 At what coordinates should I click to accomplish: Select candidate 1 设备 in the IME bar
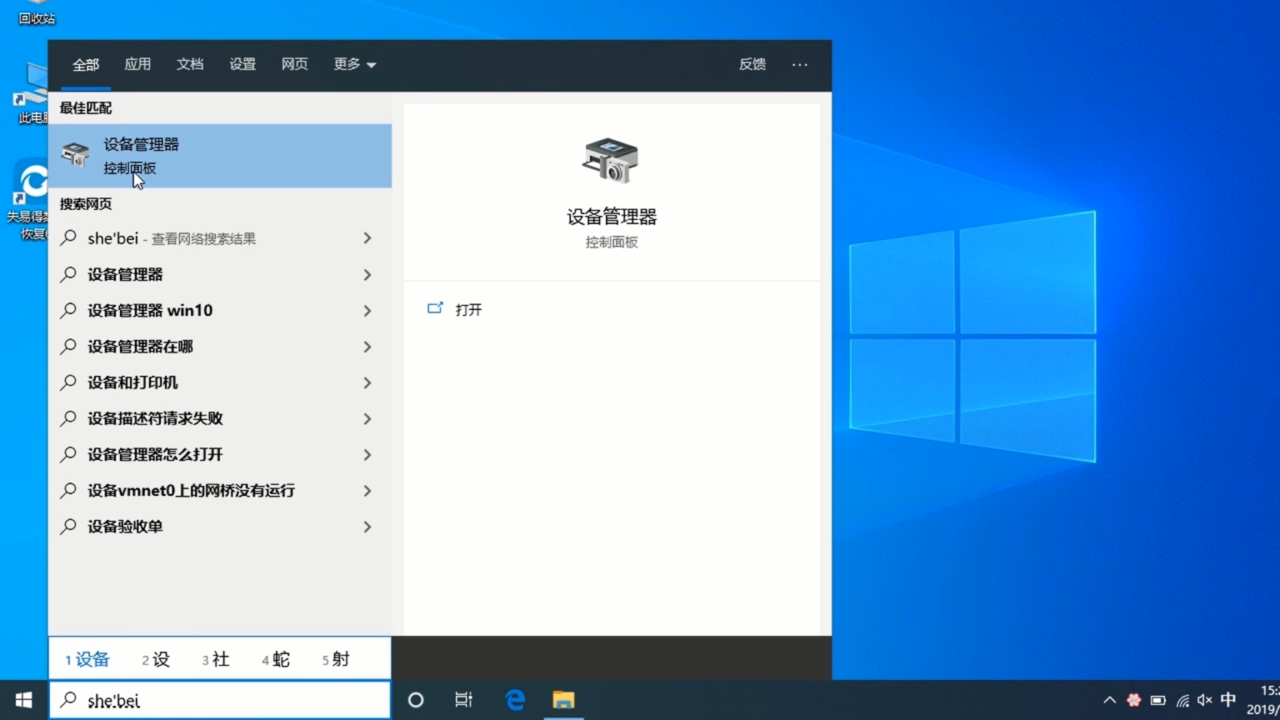pyautogui.click(x=87, y=659)
